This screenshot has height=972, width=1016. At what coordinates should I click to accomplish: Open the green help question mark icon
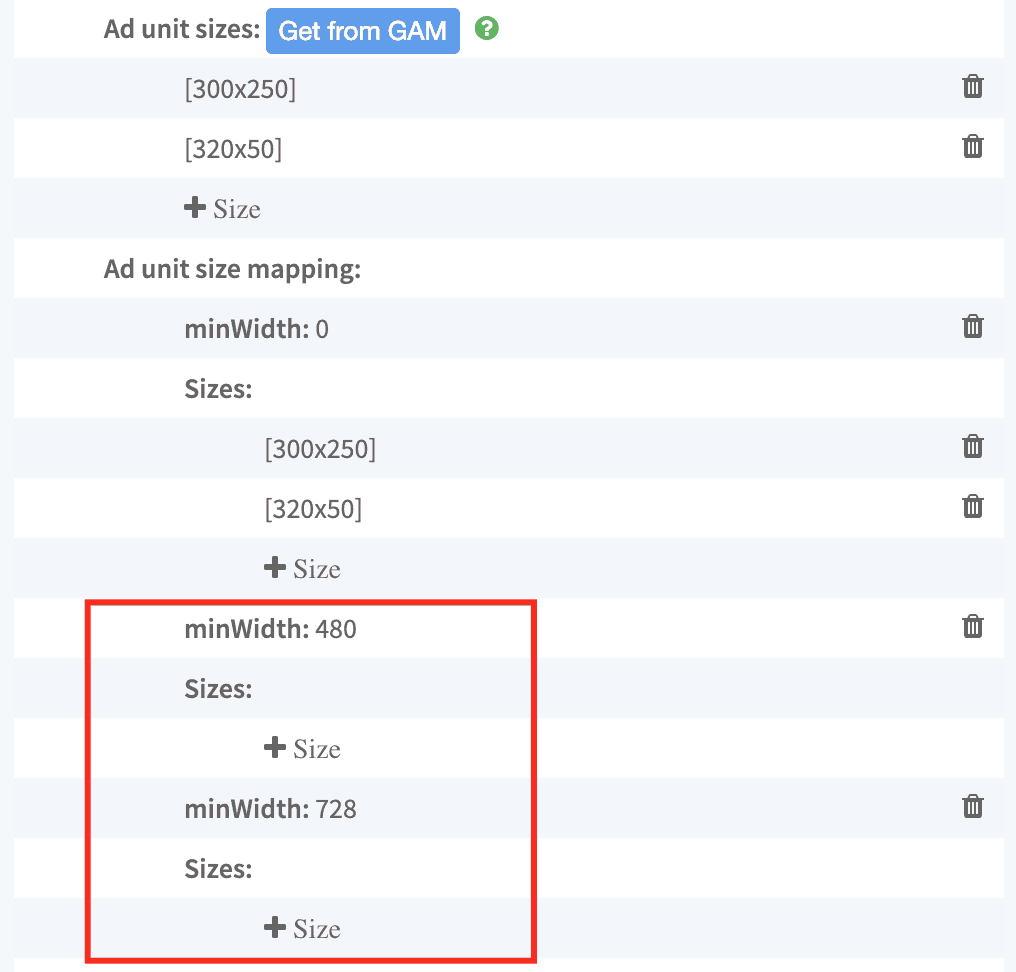[x=487, y=29]
